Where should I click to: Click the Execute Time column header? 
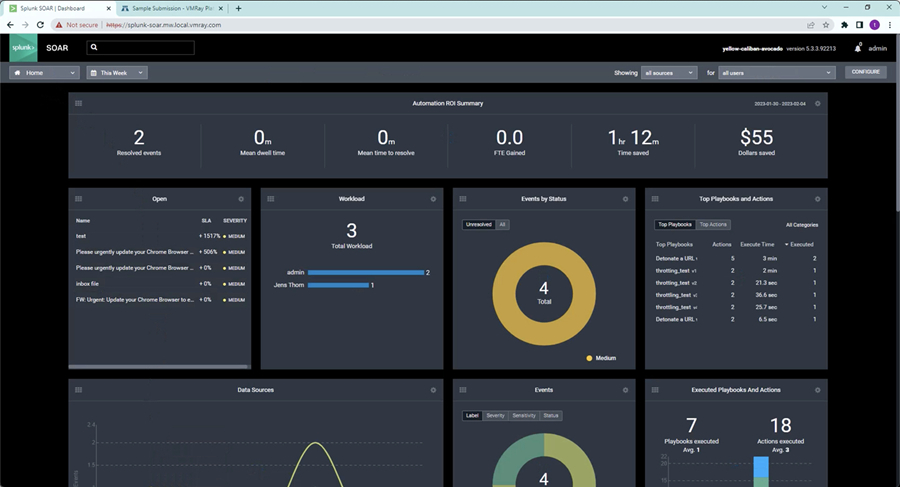tap(757, 245)
